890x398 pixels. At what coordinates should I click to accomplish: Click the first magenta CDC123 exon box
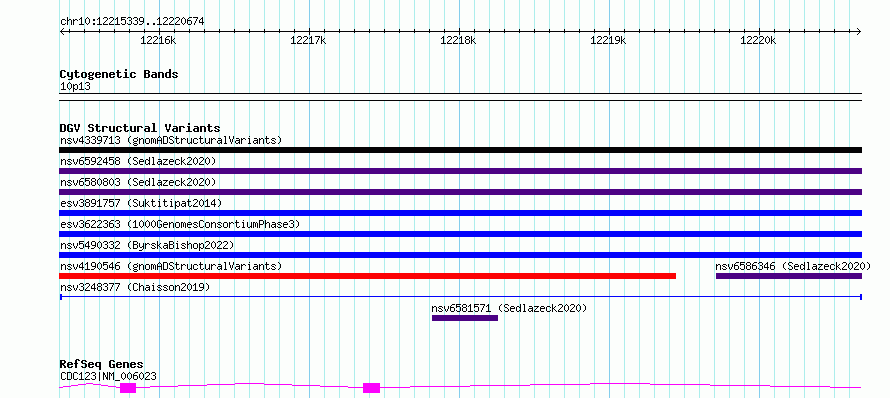point(128,388)
